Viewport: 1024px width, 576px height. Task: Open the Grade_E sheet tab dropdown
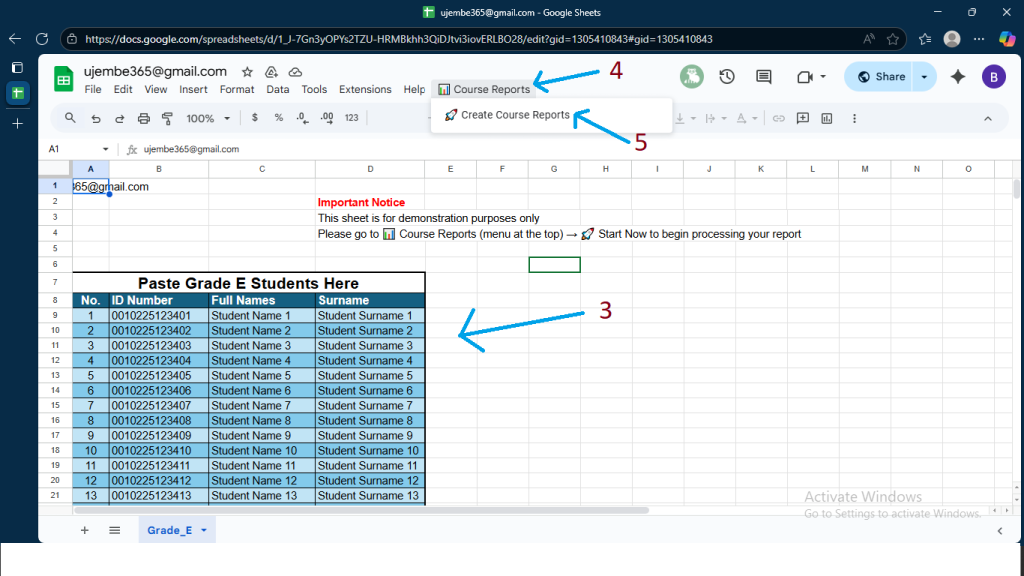(204, 530)
